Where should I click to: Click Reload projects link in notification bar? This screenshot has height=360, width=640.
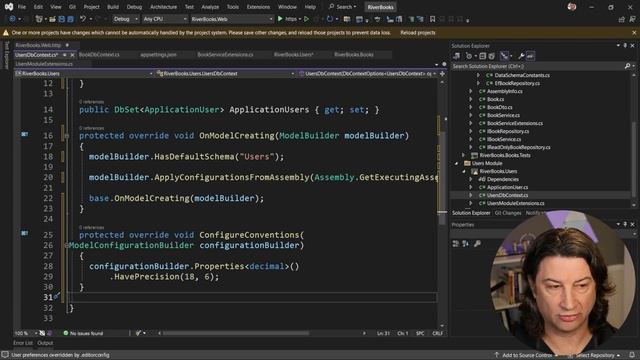pyautogui.click(x=418, y=33)
